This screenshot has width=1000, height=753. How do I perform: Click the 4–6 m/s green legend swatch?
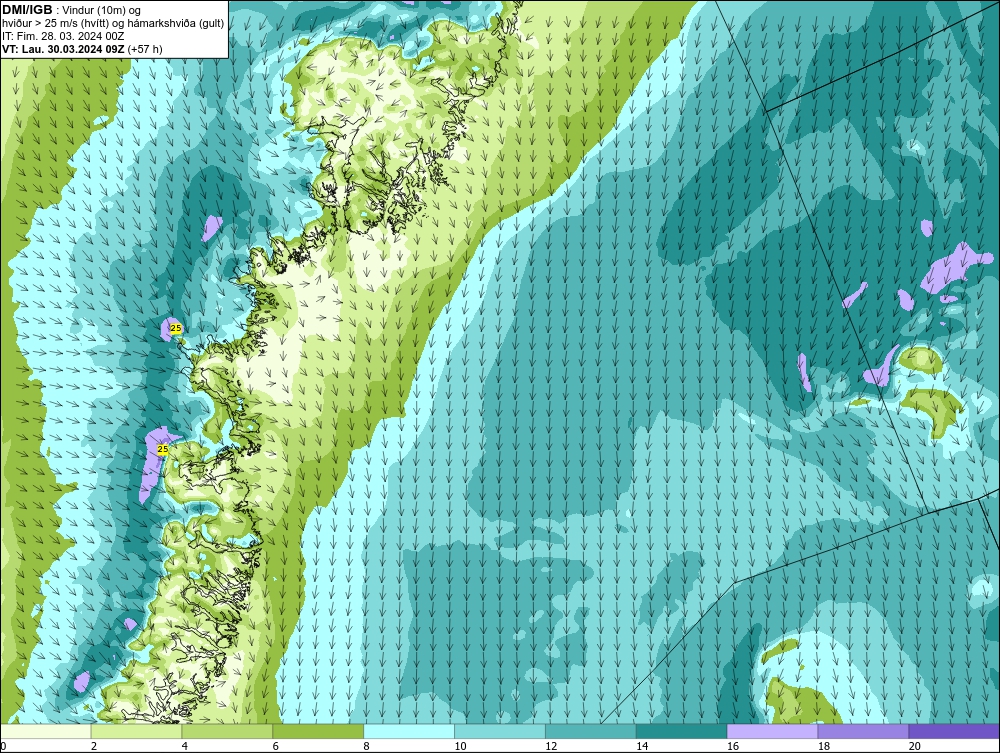[x=227, y=731]
